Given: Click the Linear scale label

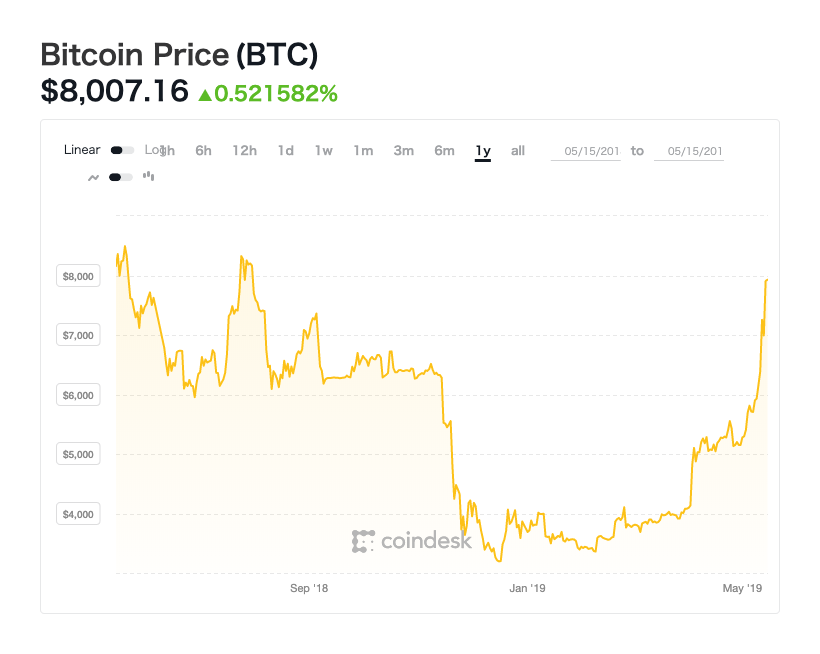Looking at the screenshot, I should [x=82, y=150].
